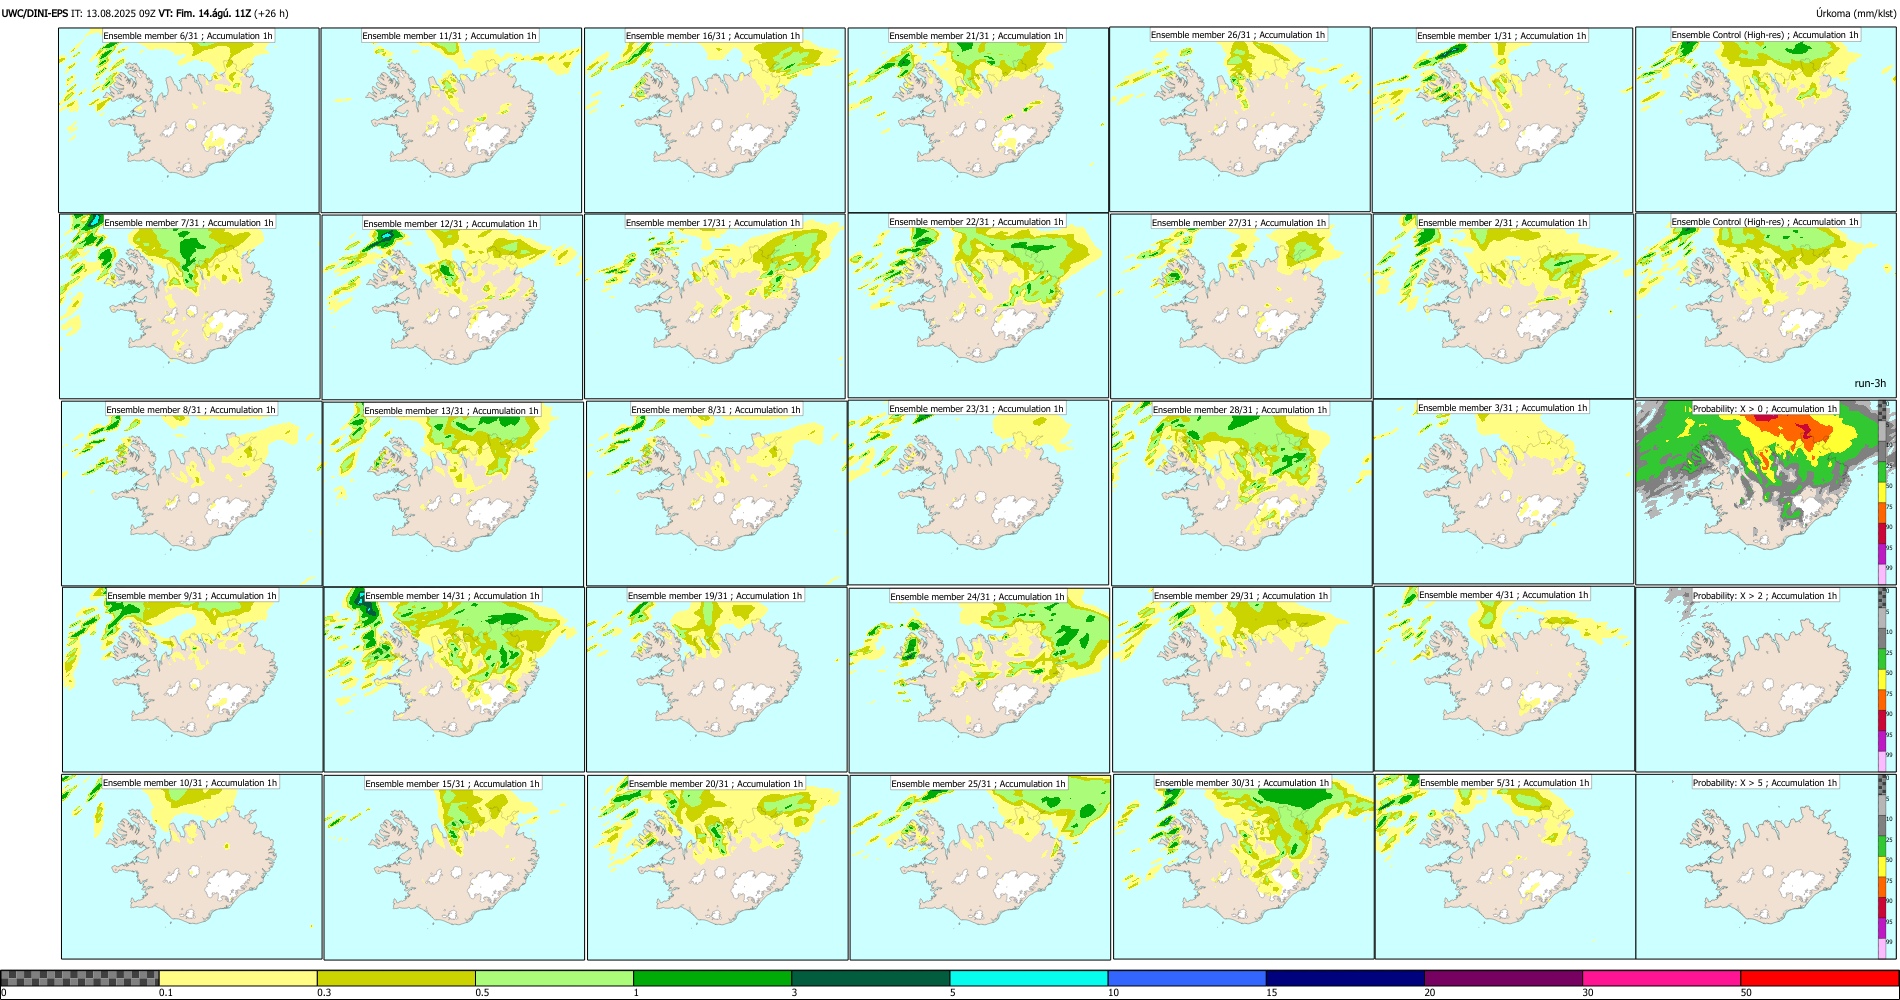Click the Ensemble member 22/31 map panel
Screen dimensions: 1900x1000
tap(978, 305)
